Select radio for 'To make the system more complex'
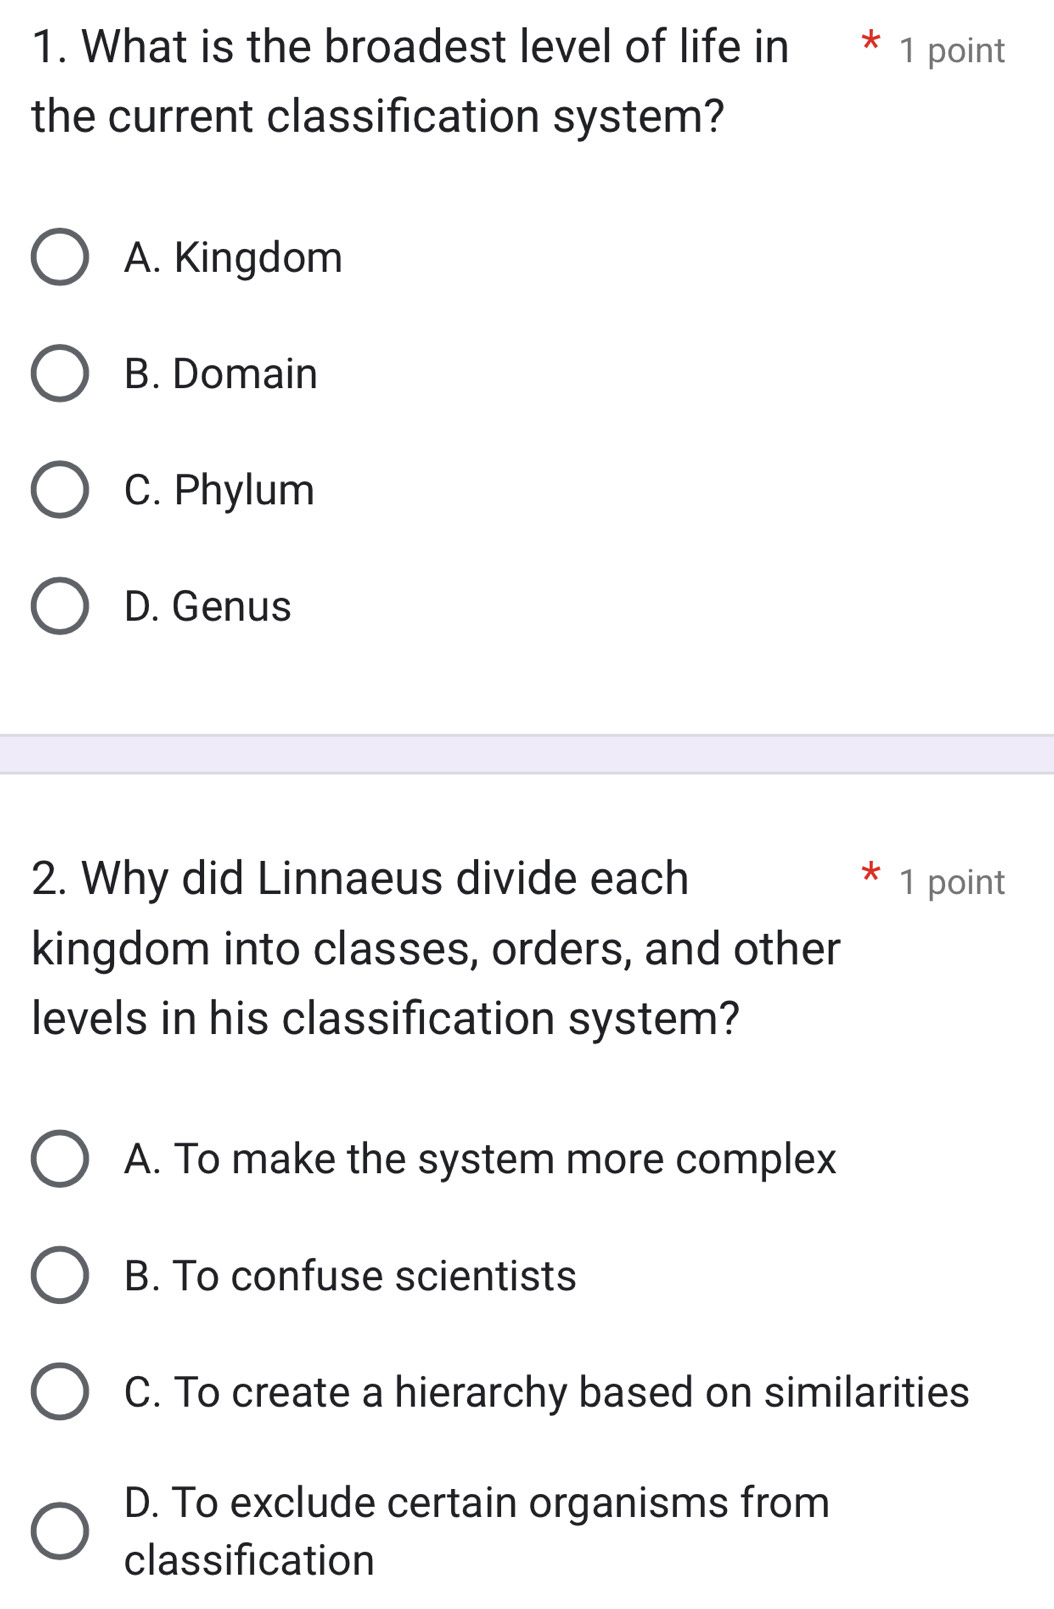This screenshot has height=1609, width=1054. pos(59,1159)
